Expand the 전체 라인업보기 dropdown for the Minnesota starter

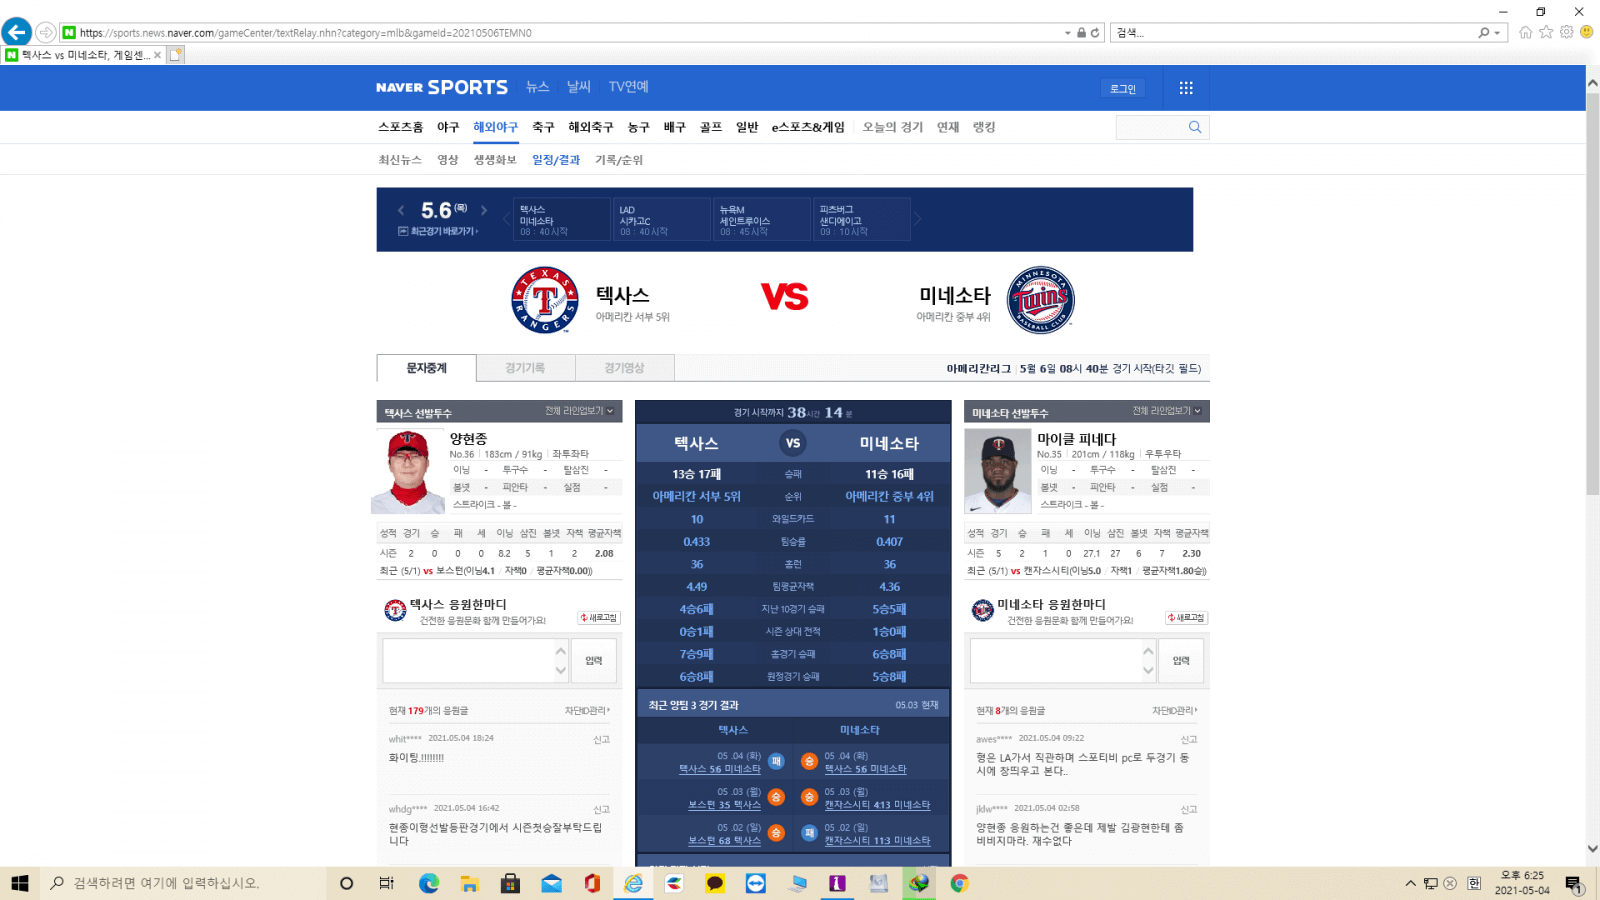[1167, 411]
